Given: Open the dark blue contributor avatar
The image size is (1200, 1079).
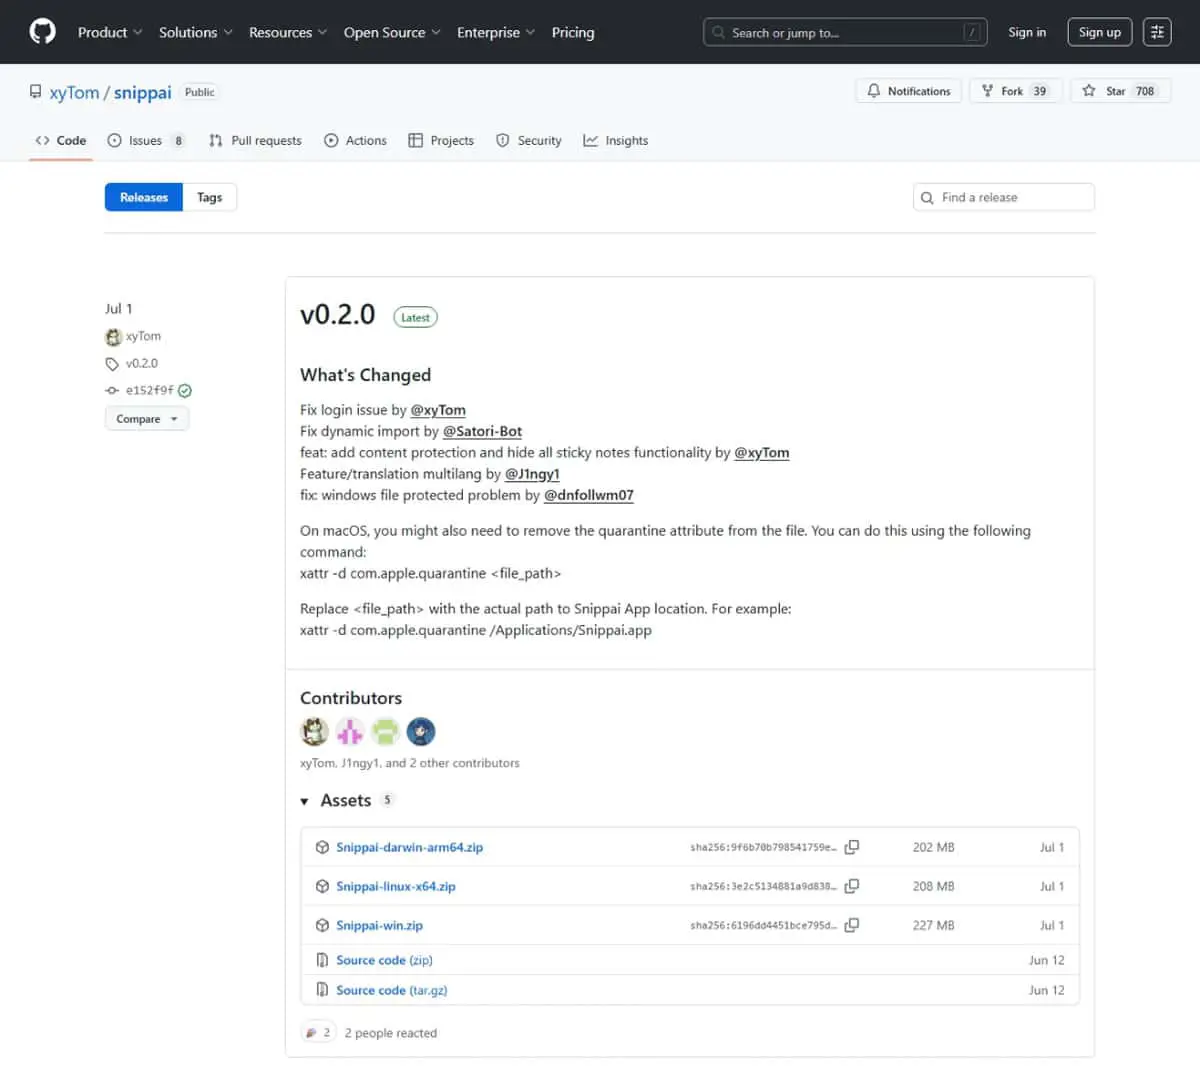Looking at the screenshot, I should tap(421, 731).
